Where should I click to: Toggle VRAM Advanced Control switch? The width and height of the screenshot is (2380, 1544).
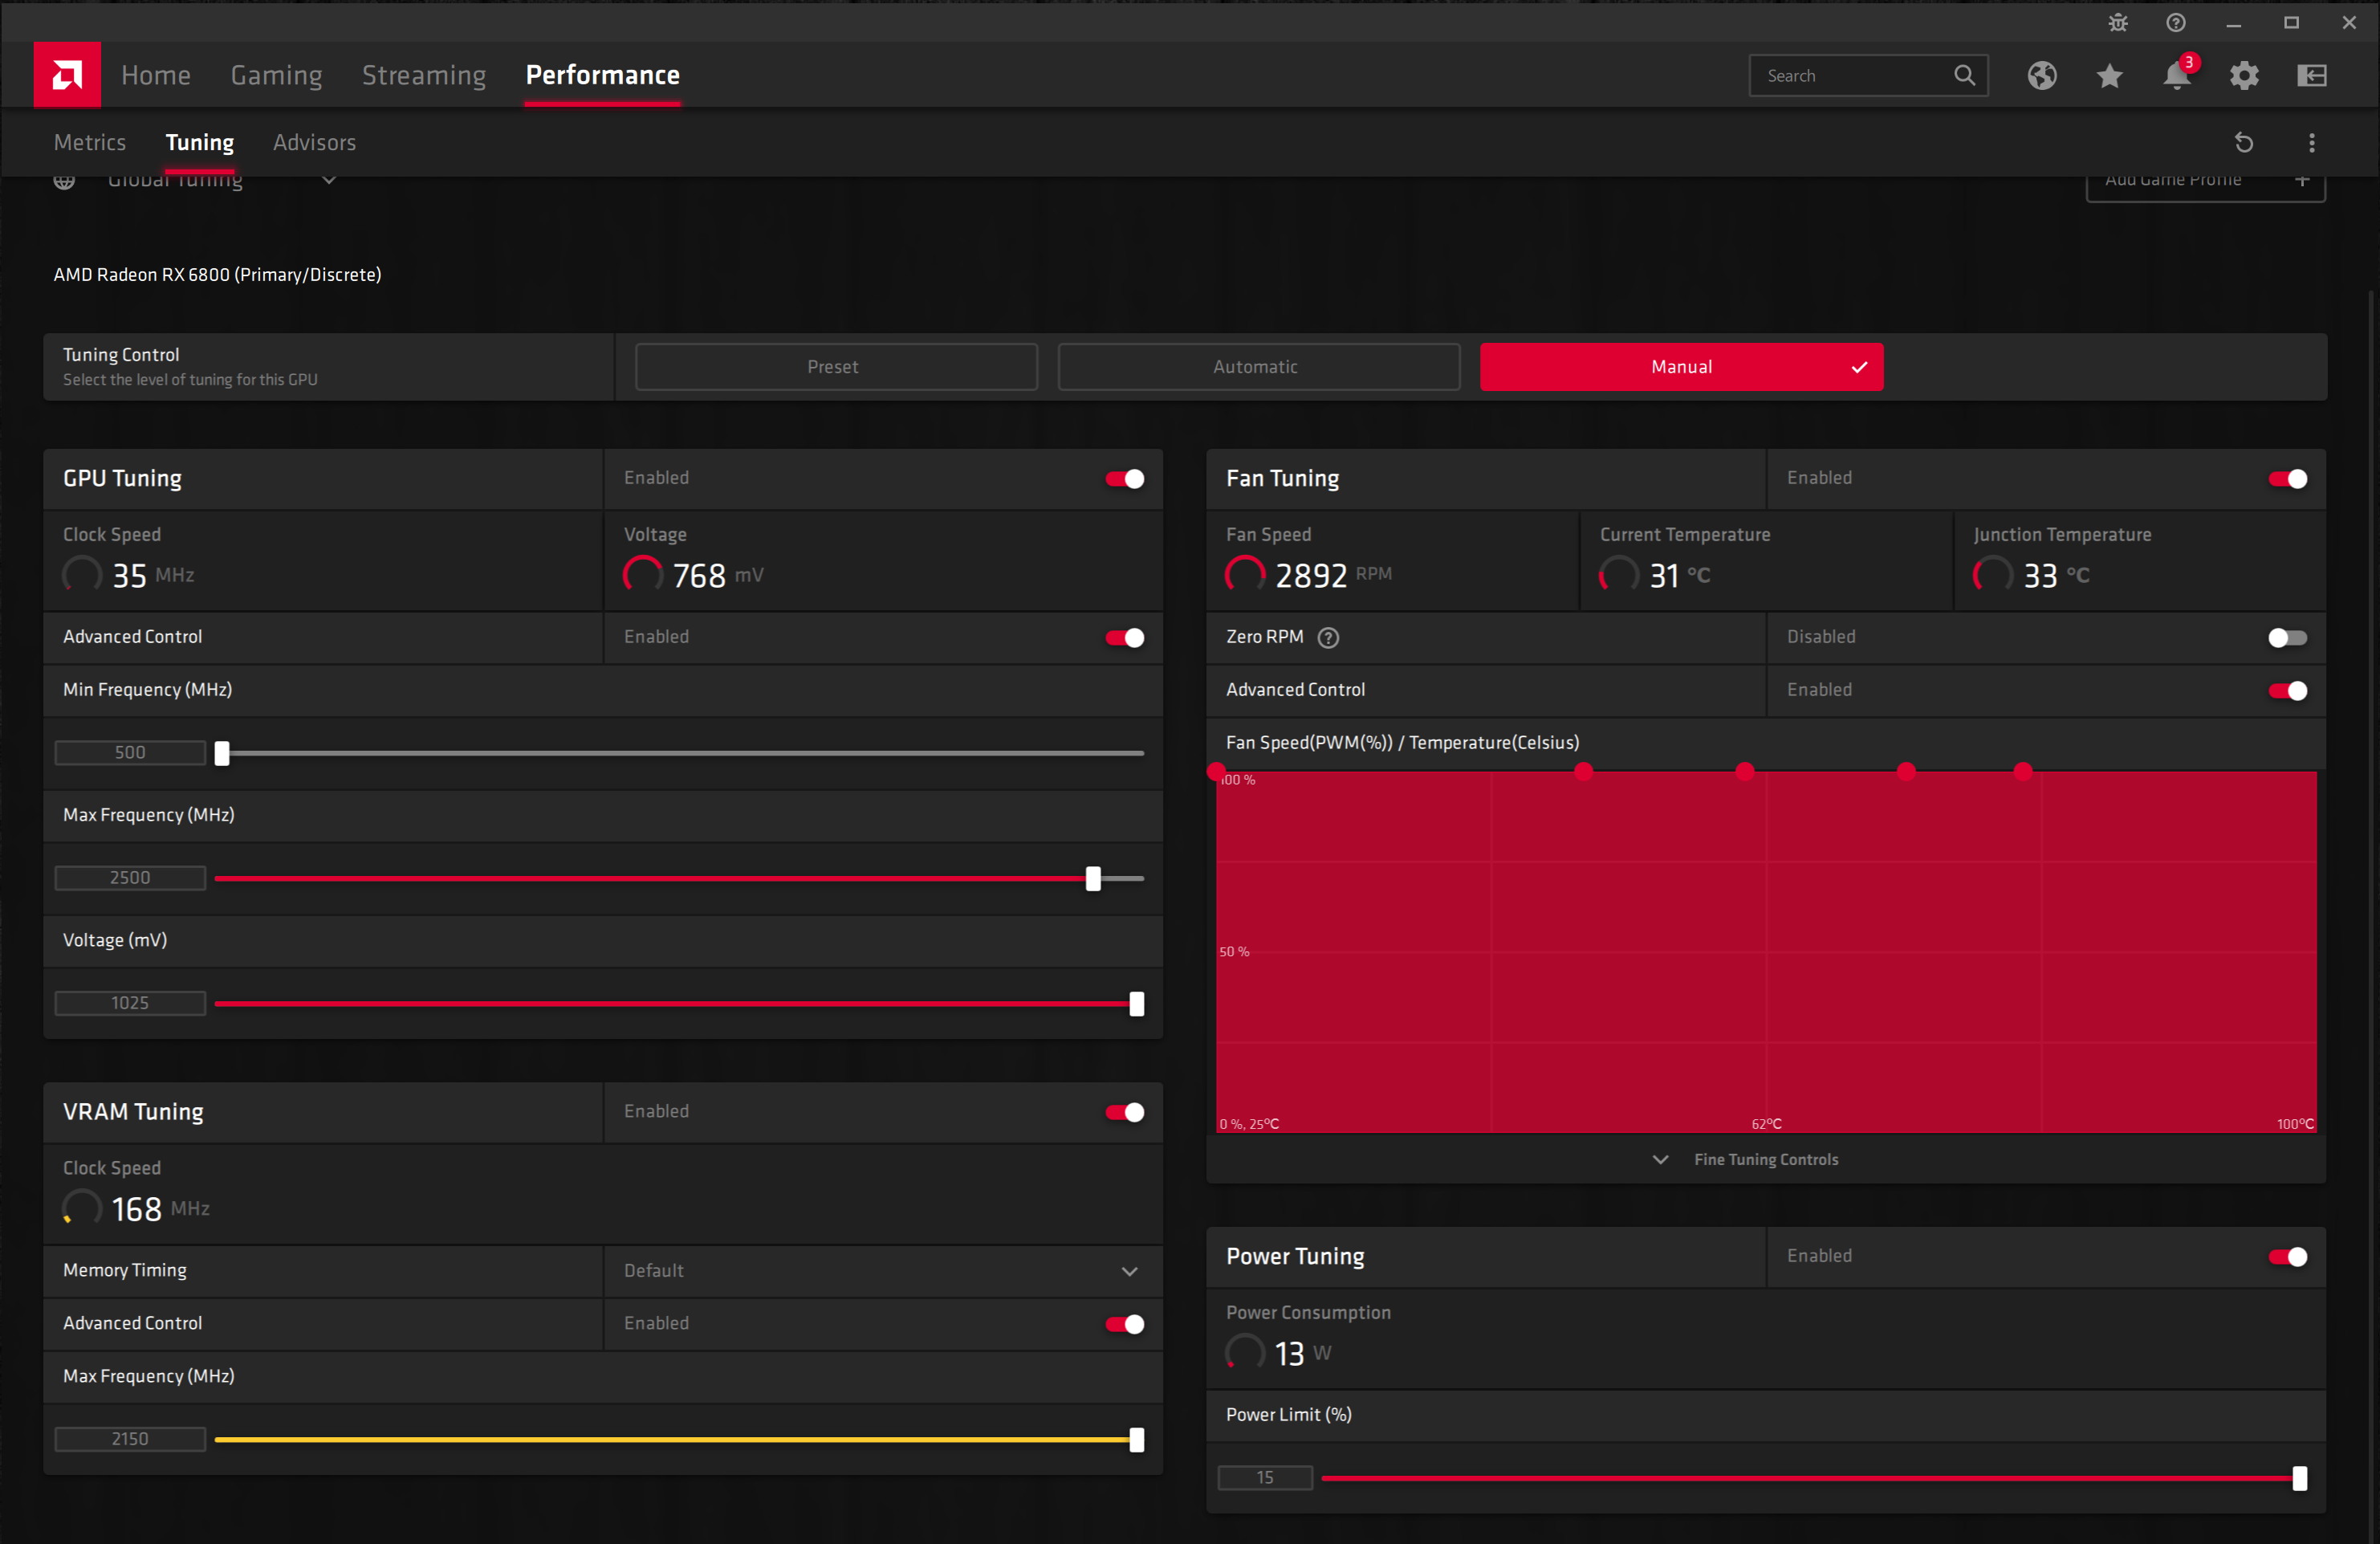click(1125, 1324)
